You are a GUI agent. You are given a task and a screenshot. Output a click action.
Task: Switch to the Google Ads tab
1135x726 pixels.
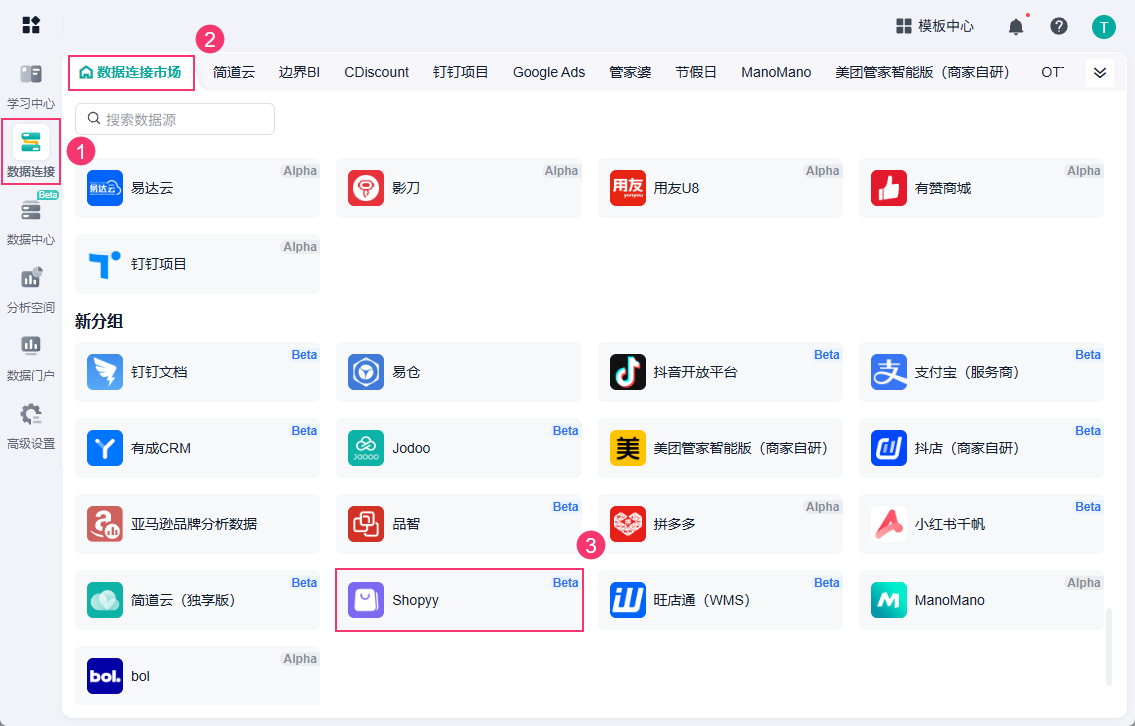549,72
